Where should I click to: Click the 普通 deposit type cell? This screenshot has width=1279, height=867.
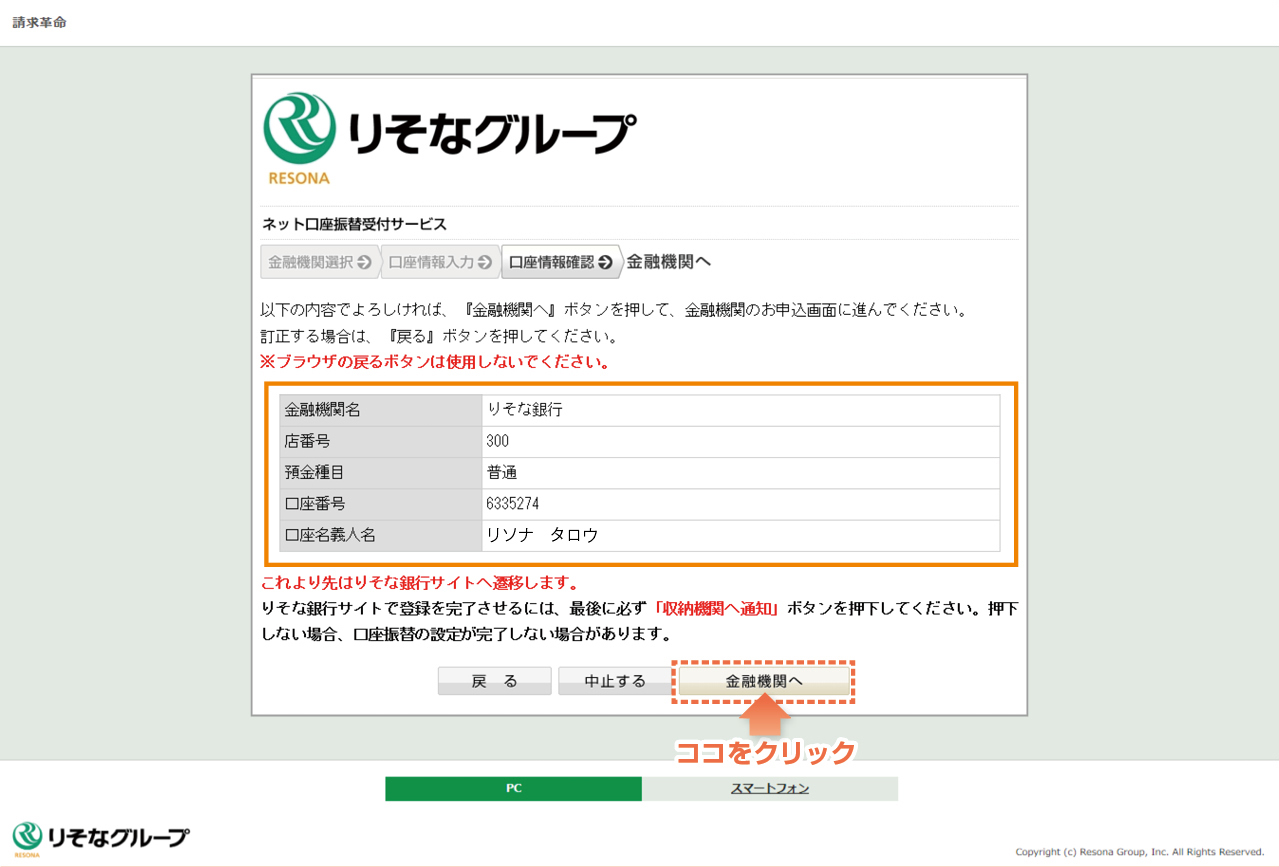(x=740, y=472)
